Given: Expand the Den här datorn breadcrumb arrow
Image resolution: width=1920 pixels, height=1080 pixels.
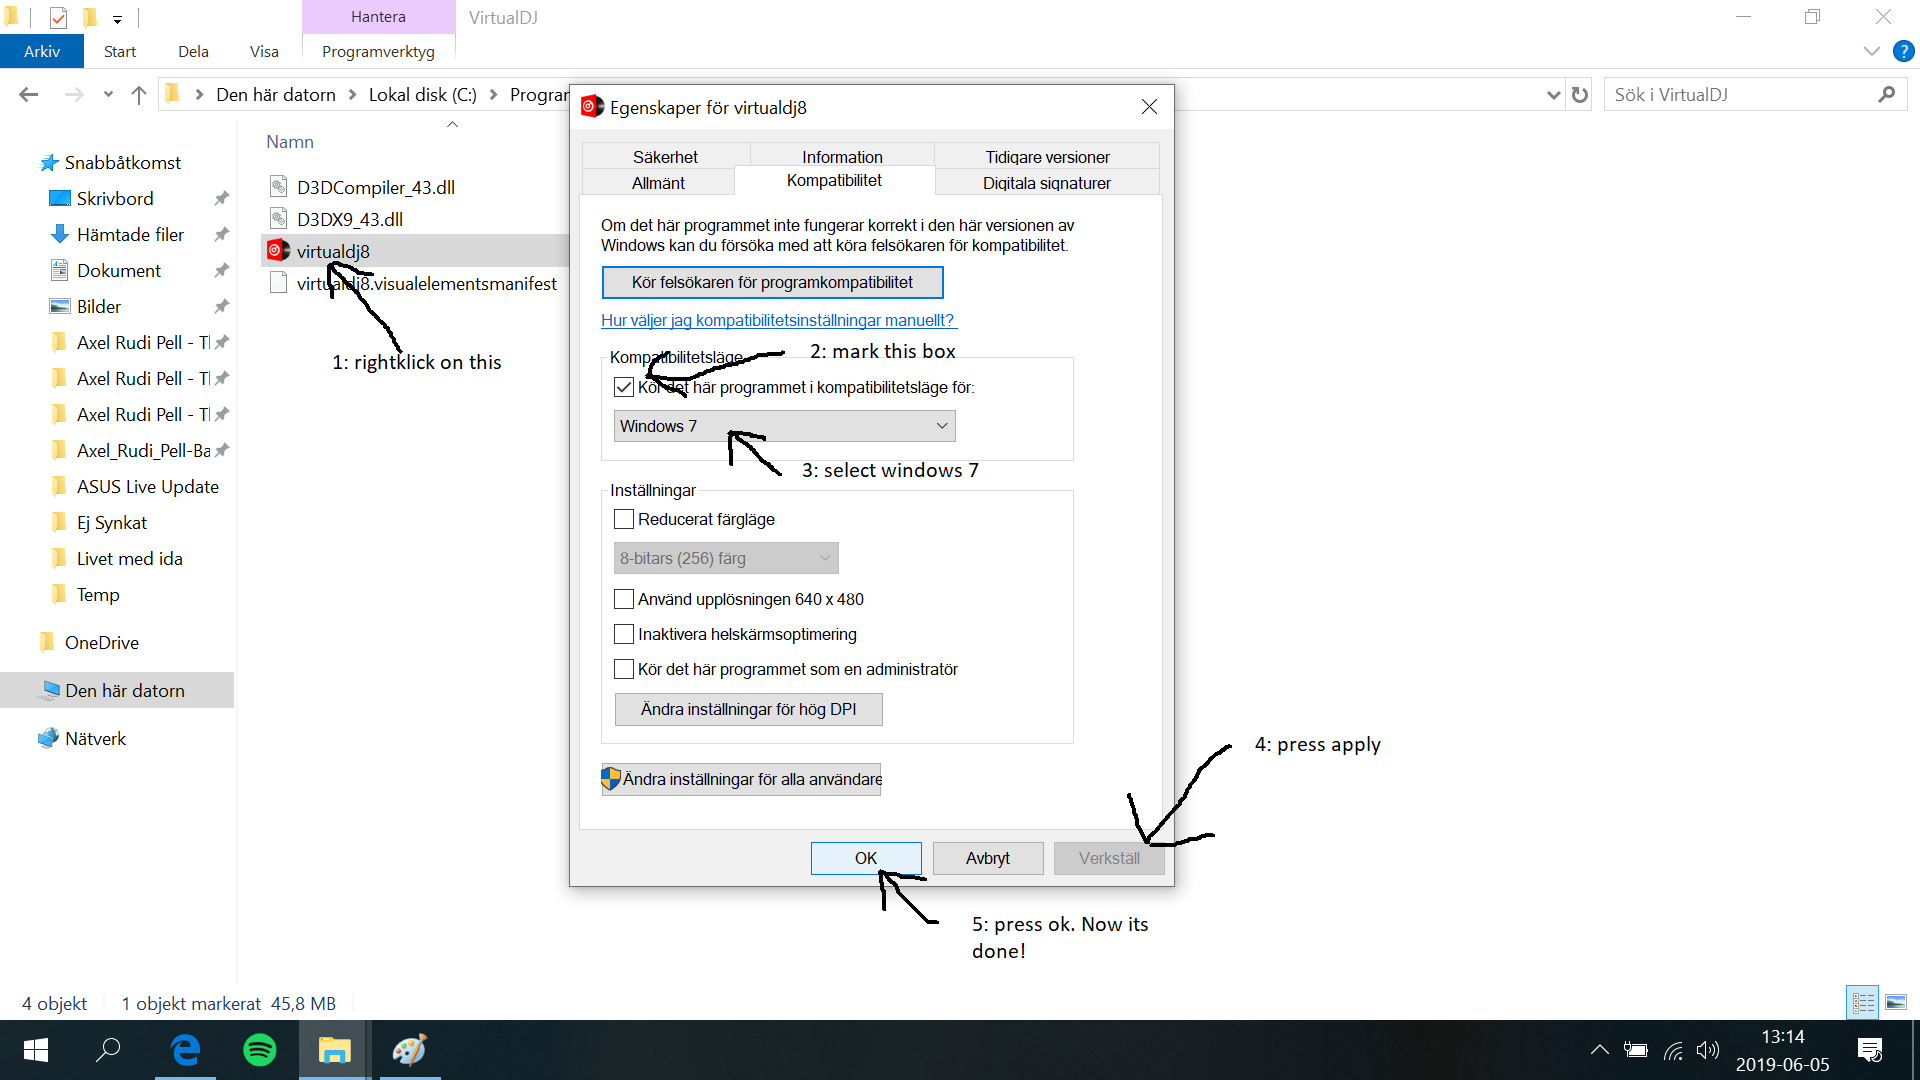Looking at the screenshot, I should click(353, 94).
